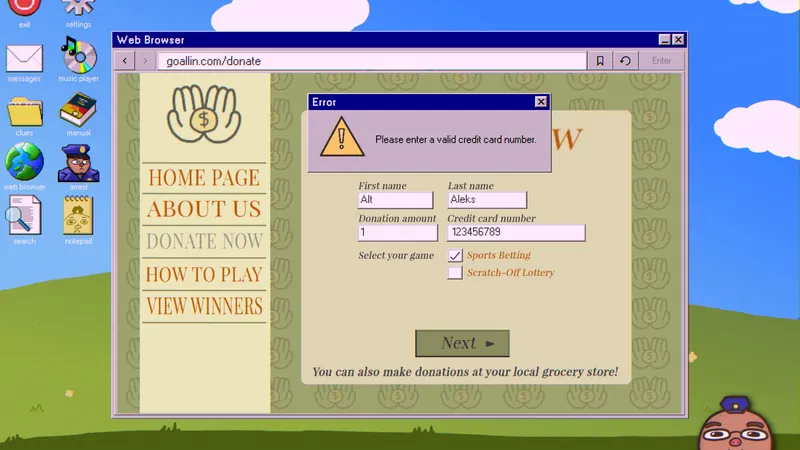Close the Web Browser window
This screenshot has height=450, width=800.
point(678,39)
